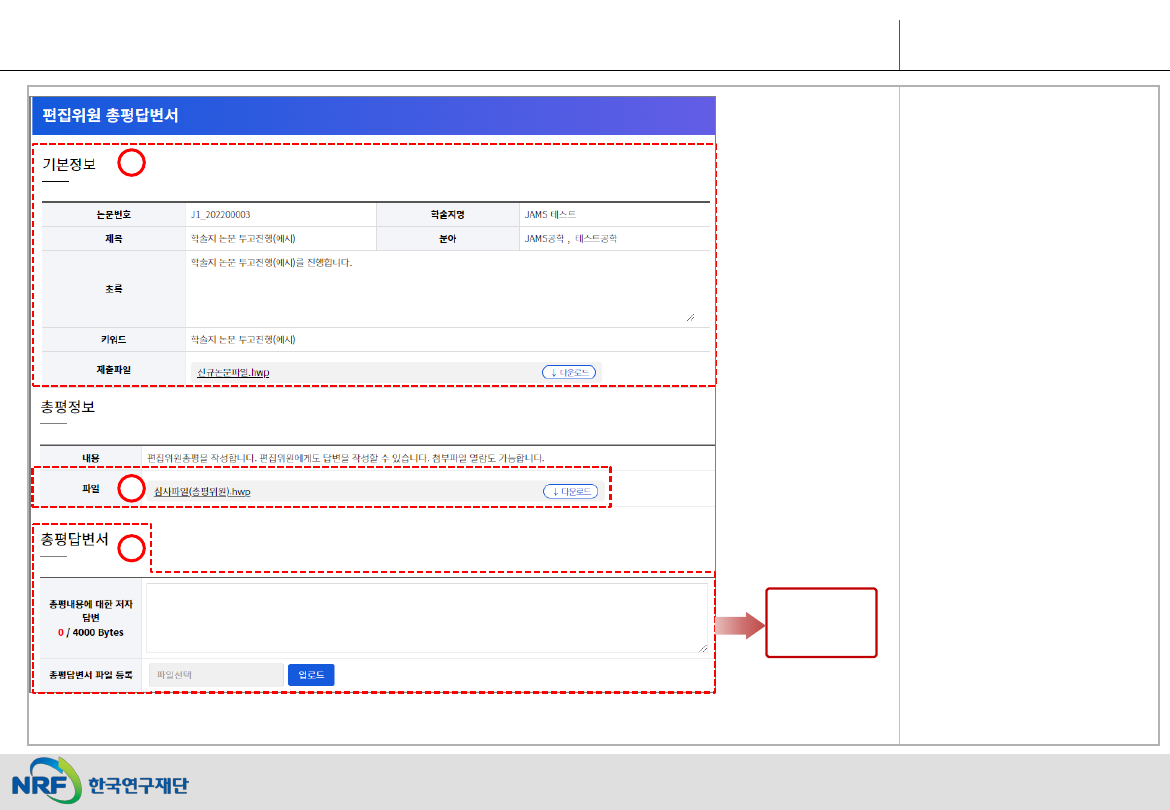Click the red circle marker beside 기본정보
Screen dimensions: 1170x810
click(x=132, y=164)
